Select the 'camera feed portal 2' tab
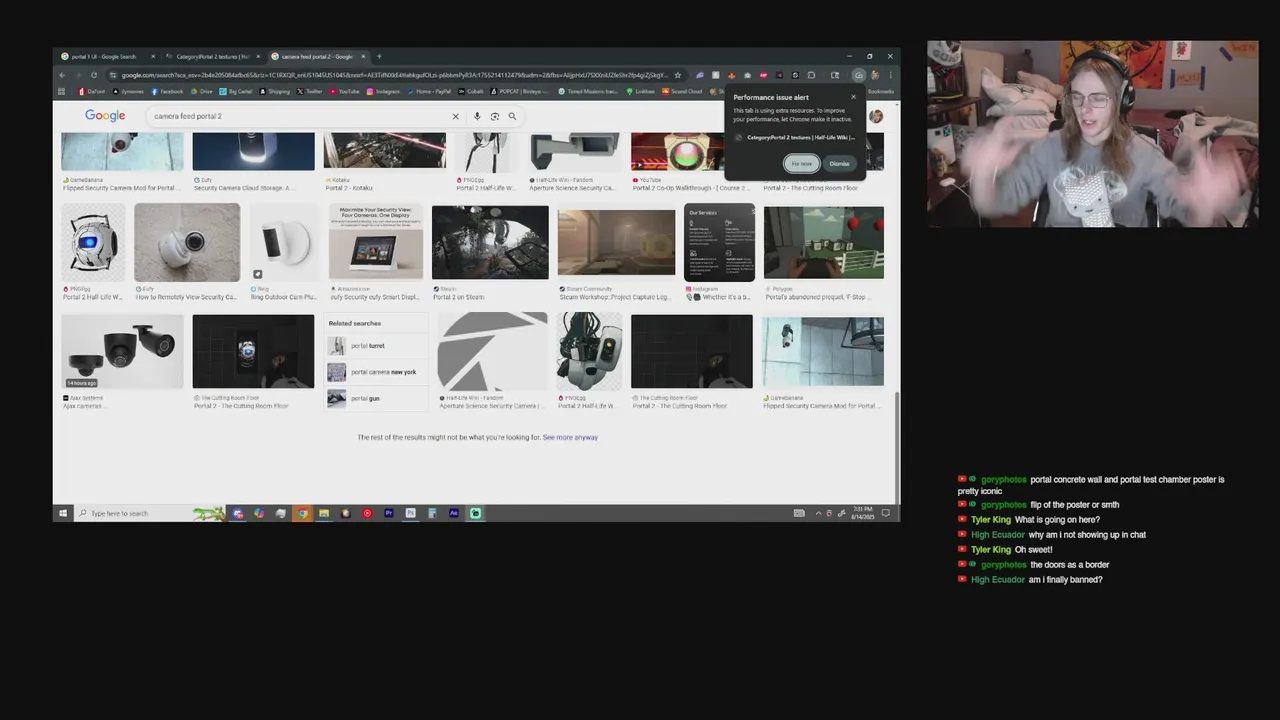This screenshot has width=1280, height=720. coord(318,56)
